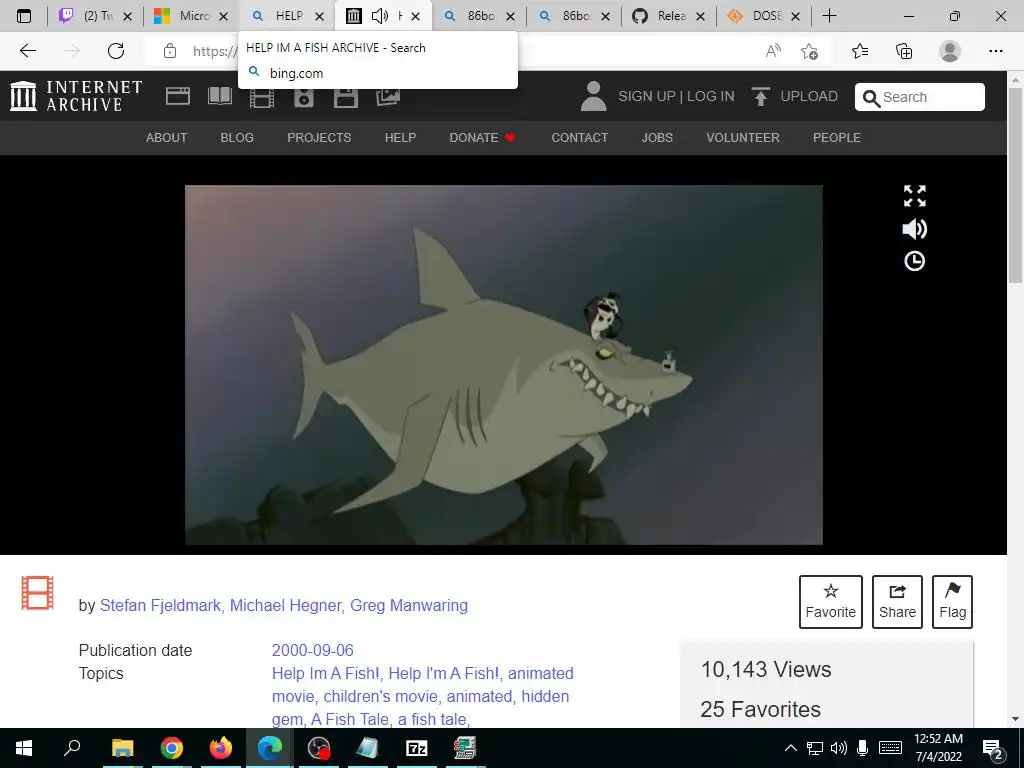Open the taskbar clock and date
1024x768 pixels.
938,748
